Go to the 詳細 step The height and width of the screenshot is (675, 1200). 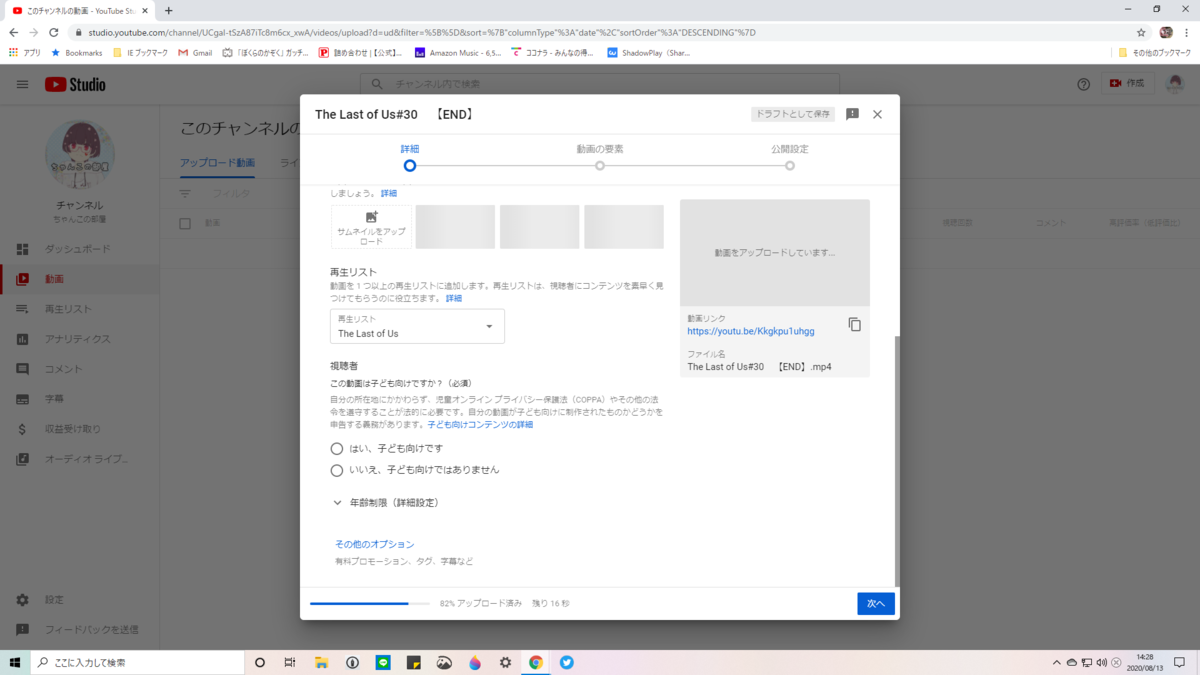[x=410, y=157]
